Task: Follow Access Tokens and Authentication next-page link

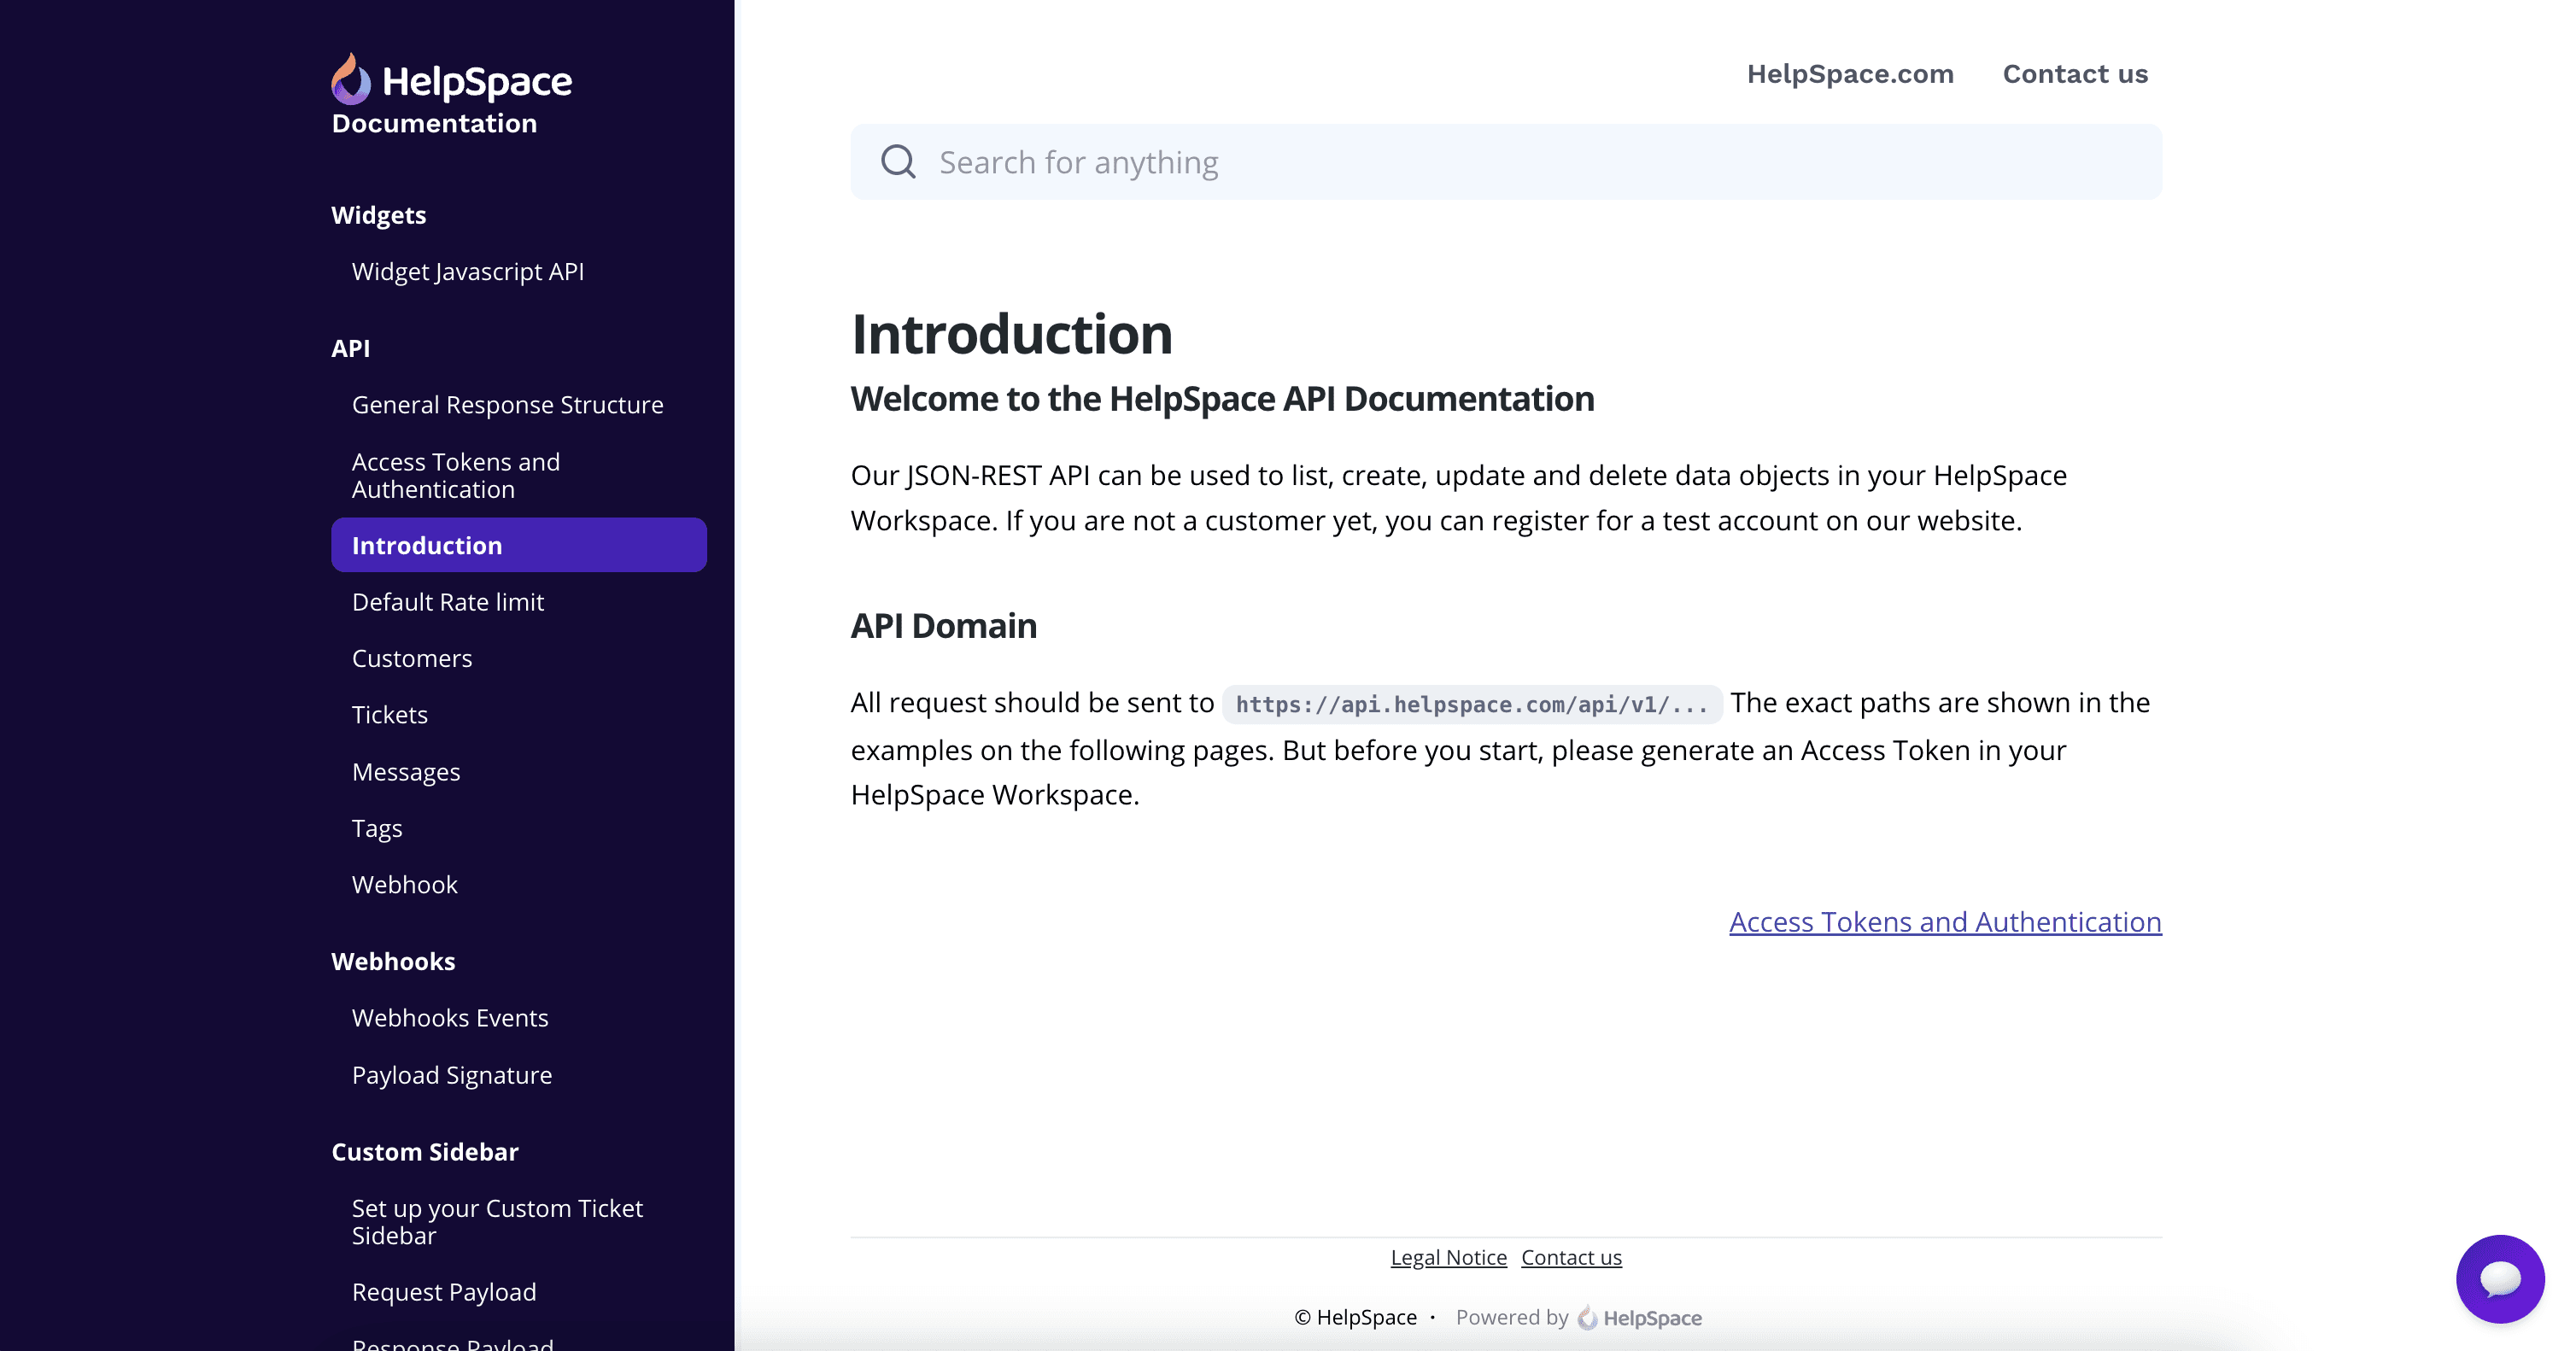Action: [x=1944, y=922]
